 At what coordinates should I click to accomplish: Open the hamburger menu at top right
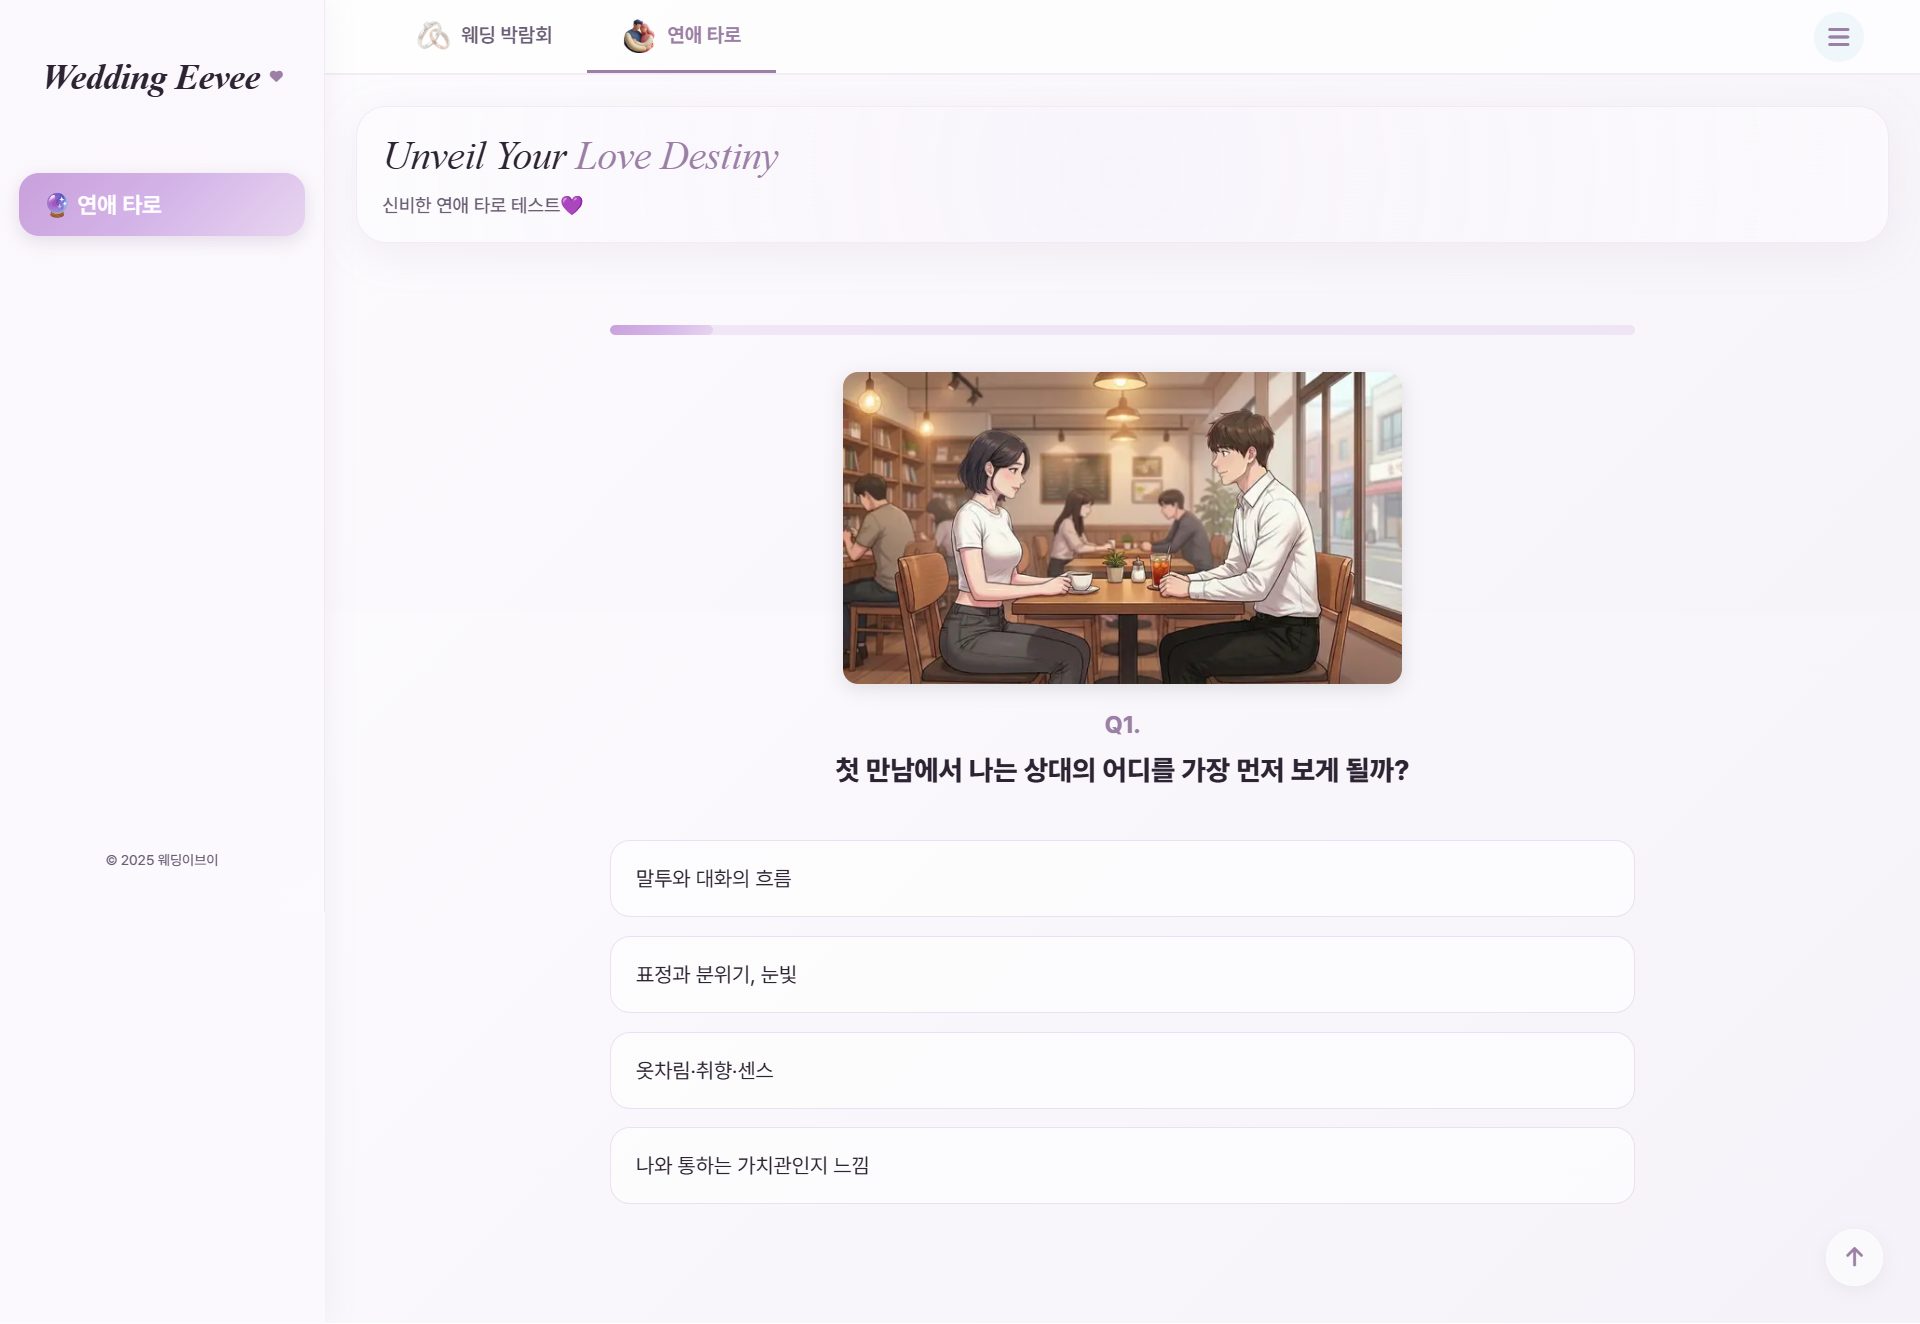(x=1839, y=37)
